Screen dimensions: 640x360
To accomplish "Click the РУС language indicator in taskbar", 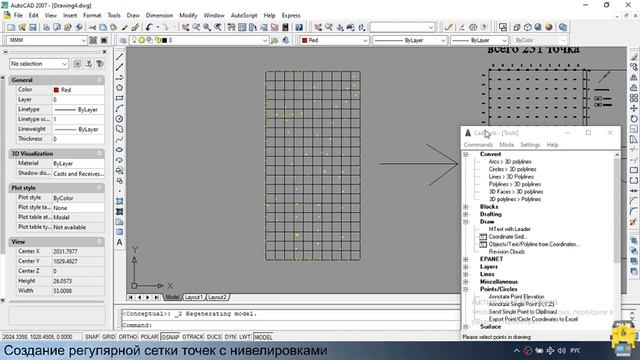I will click(575, 351).
